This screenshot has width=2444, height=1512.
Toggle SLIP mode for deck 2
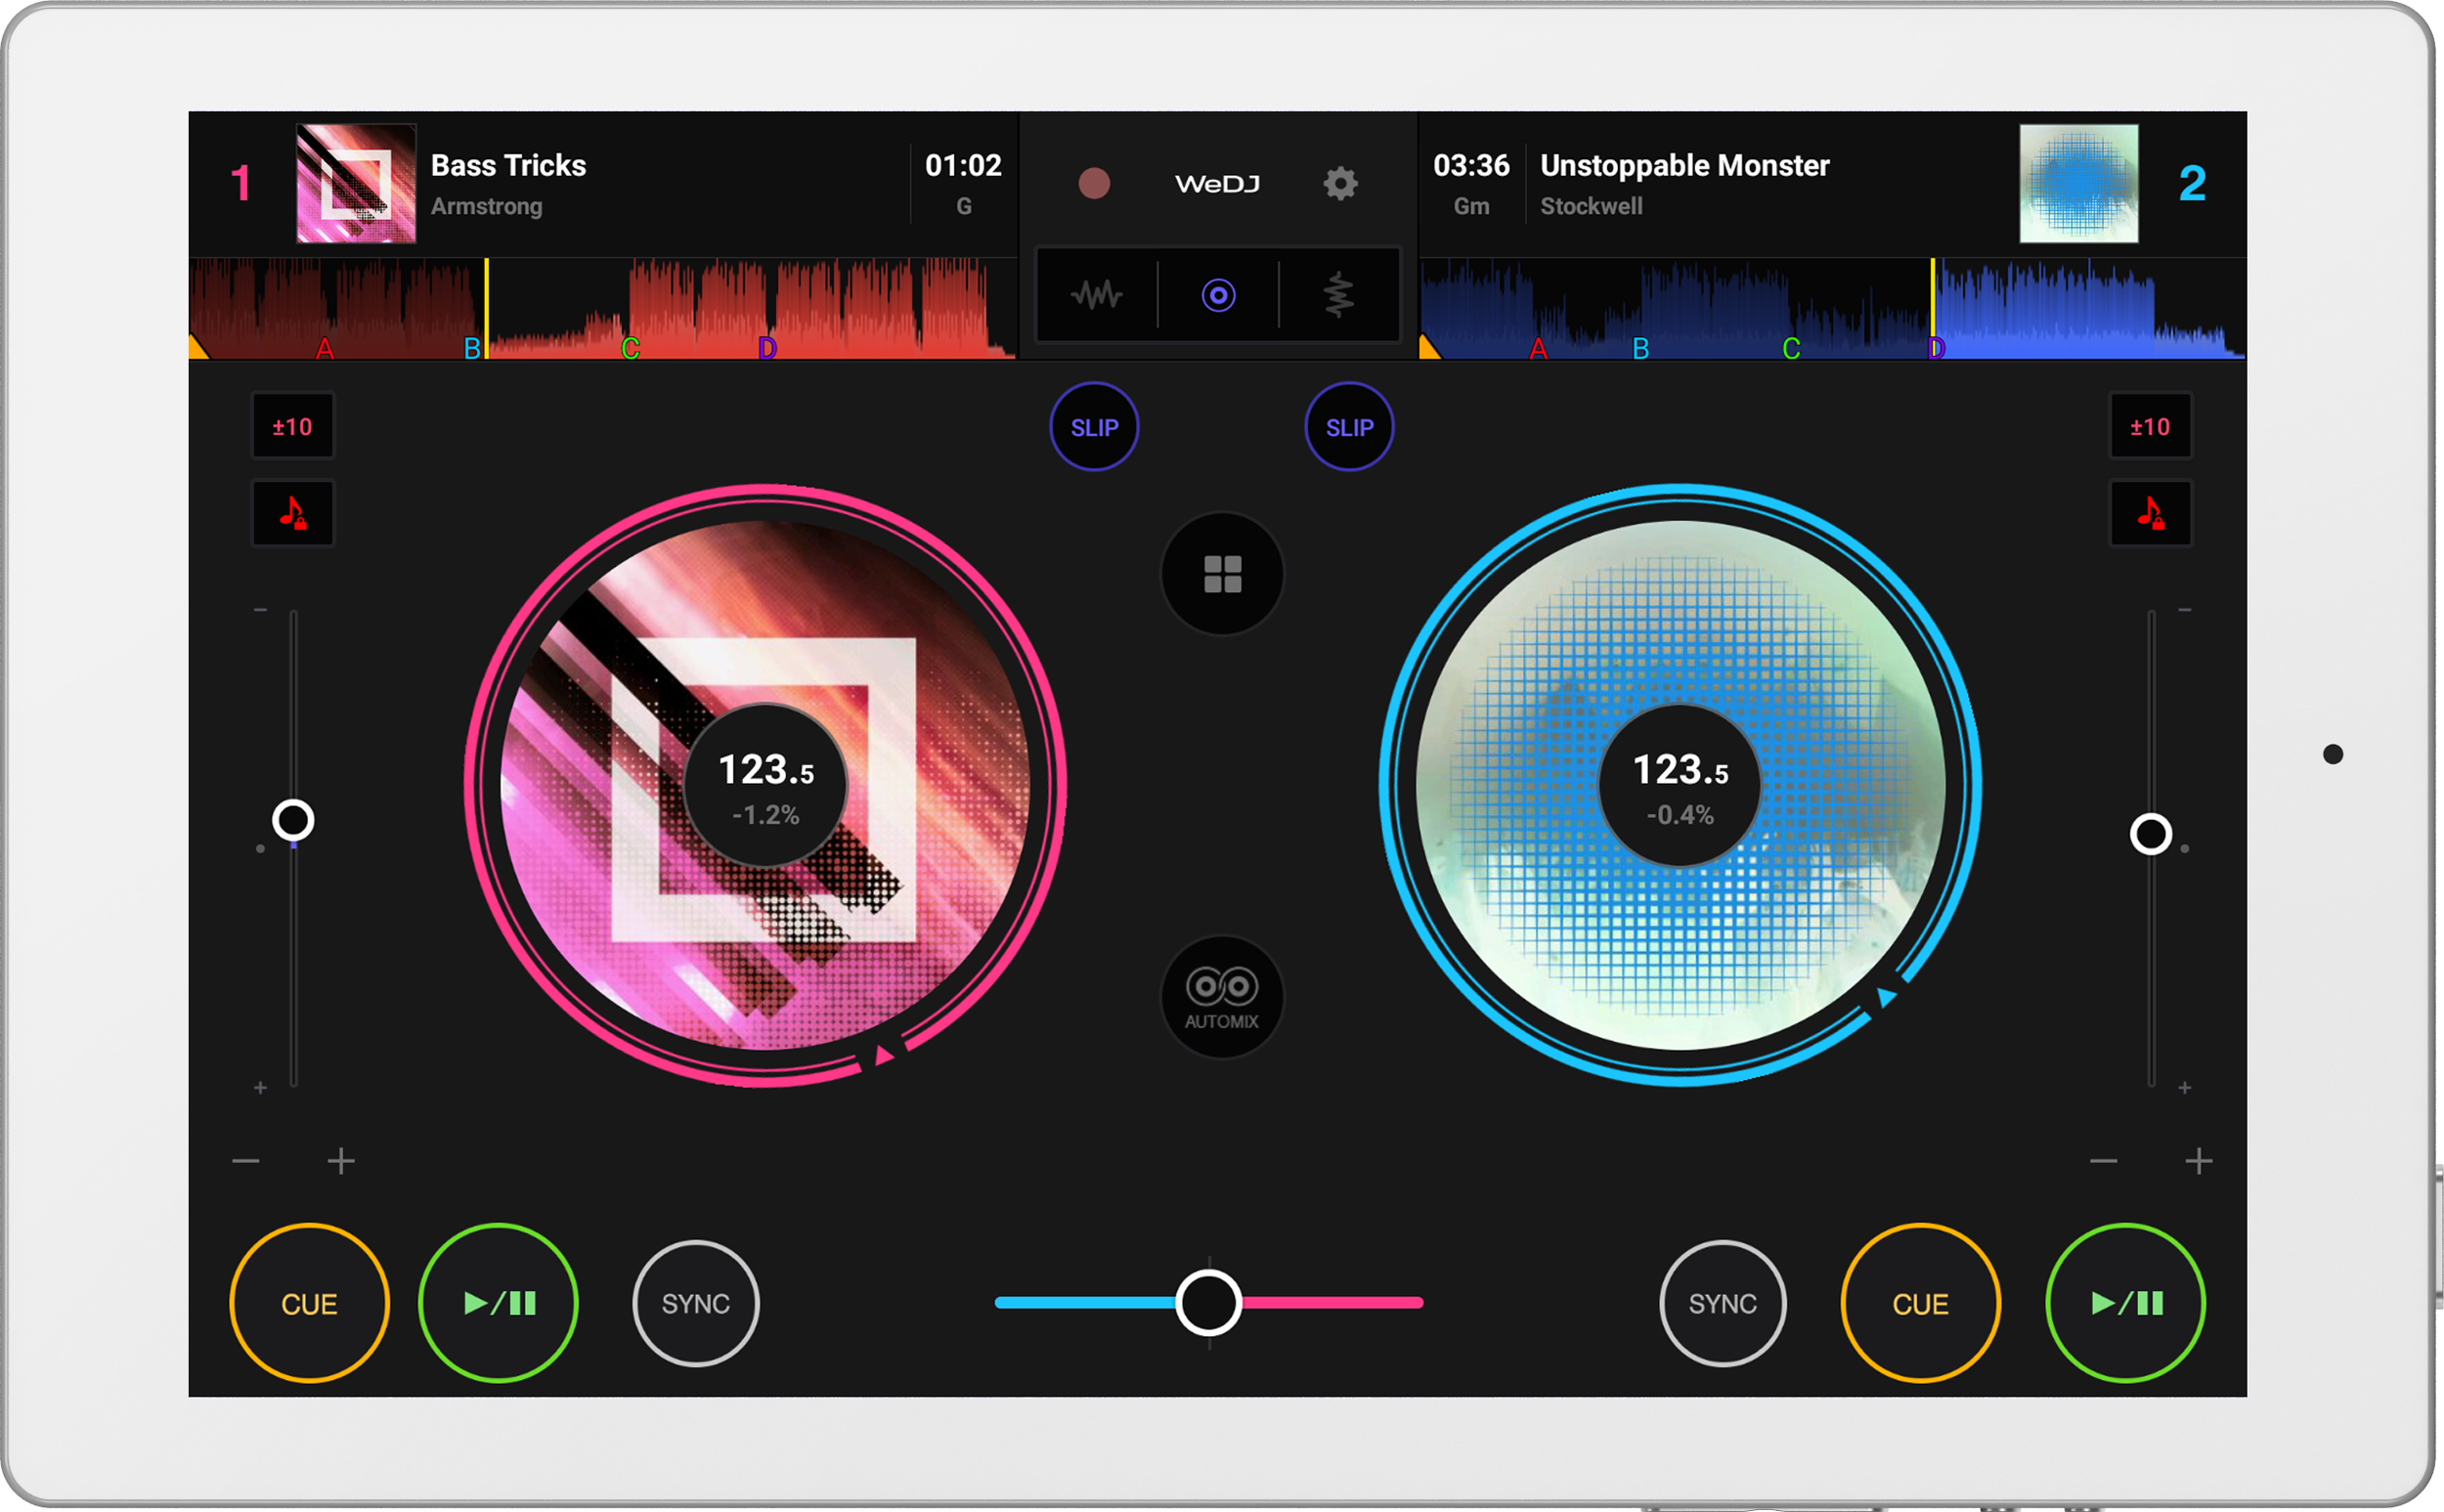click(1349, 427)
